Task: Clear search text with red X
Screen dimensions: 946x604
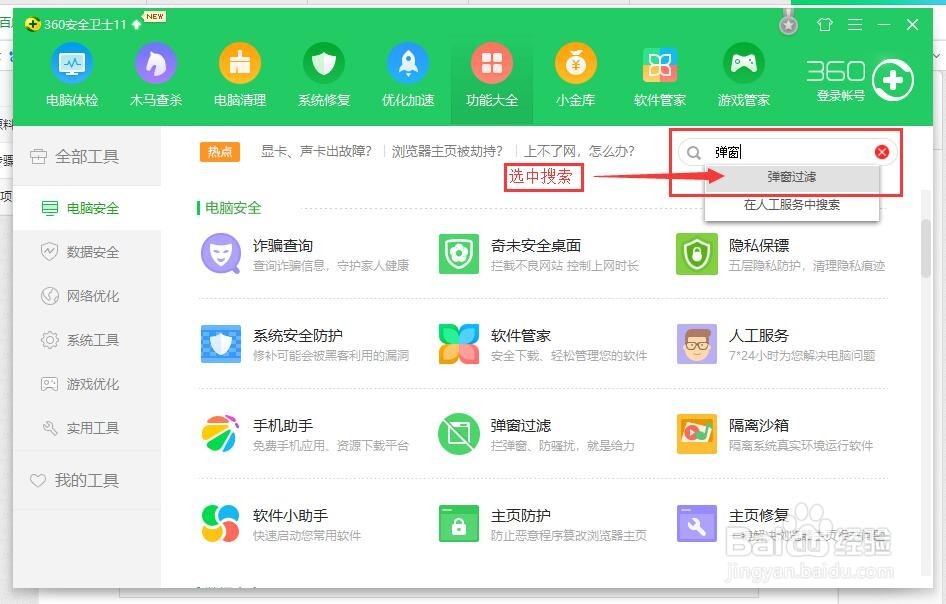Action: point(881,152)
